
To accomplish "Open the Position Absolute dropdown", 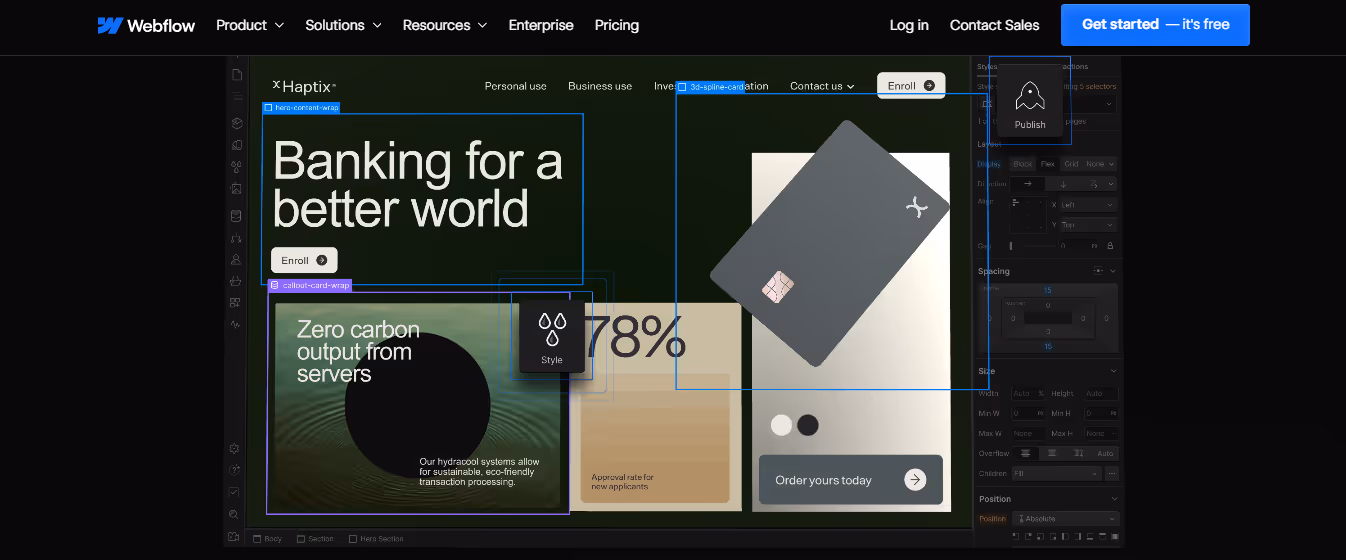I will pos(1065,519).
